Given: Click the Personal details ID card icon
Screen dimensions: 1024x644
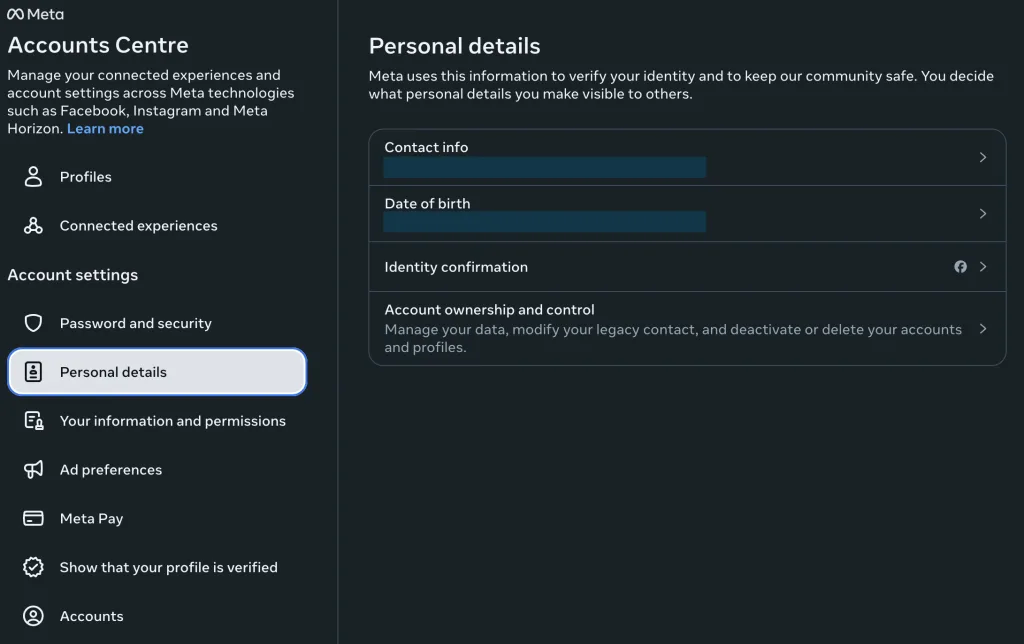Looking at the screenshot, I should 34,372.
